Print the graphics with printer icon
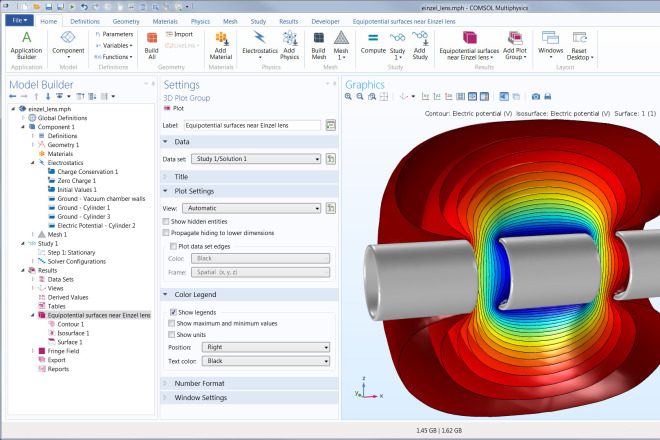Image resolution: width=660 pixels, height=440 pixels. 547,96
